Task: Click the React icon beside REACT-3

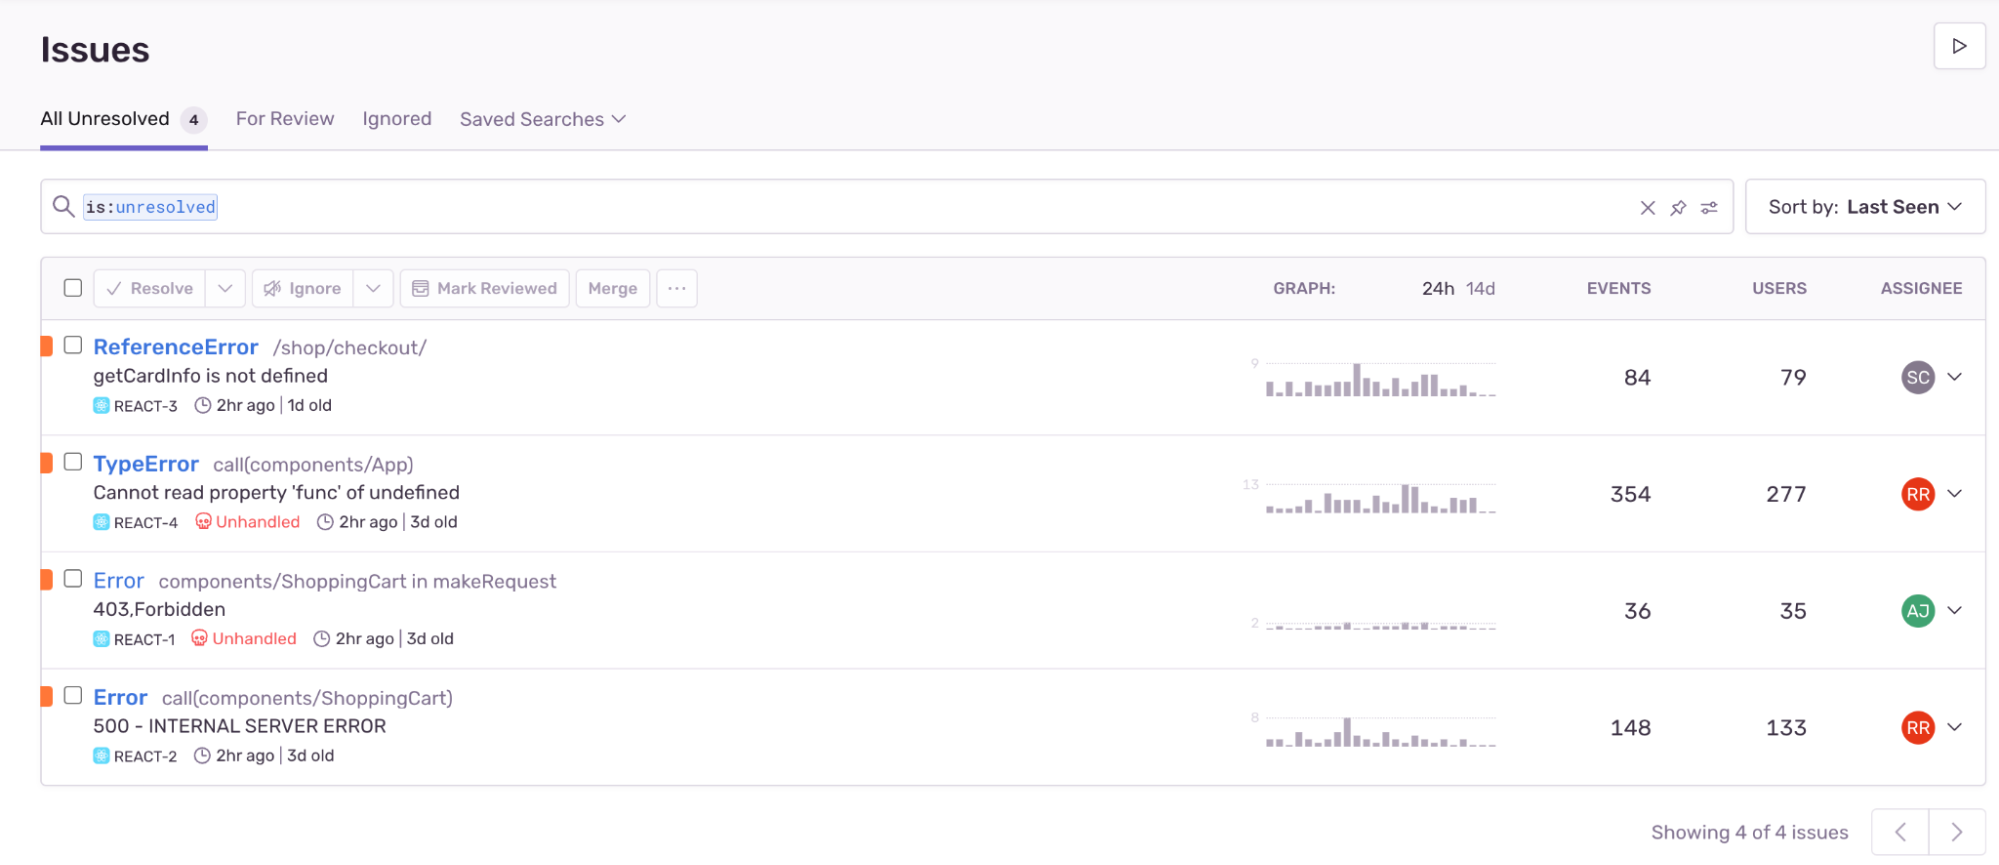Action: coord(101,405)
